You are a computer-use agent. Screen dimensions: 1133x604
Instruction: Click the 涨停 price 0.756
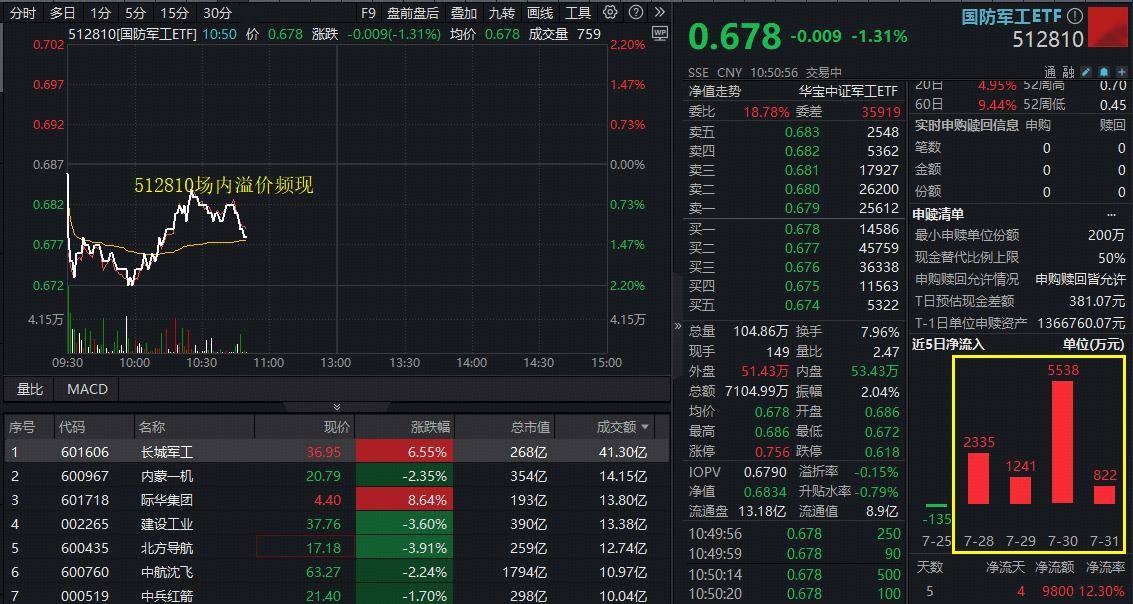pos(770,452)
